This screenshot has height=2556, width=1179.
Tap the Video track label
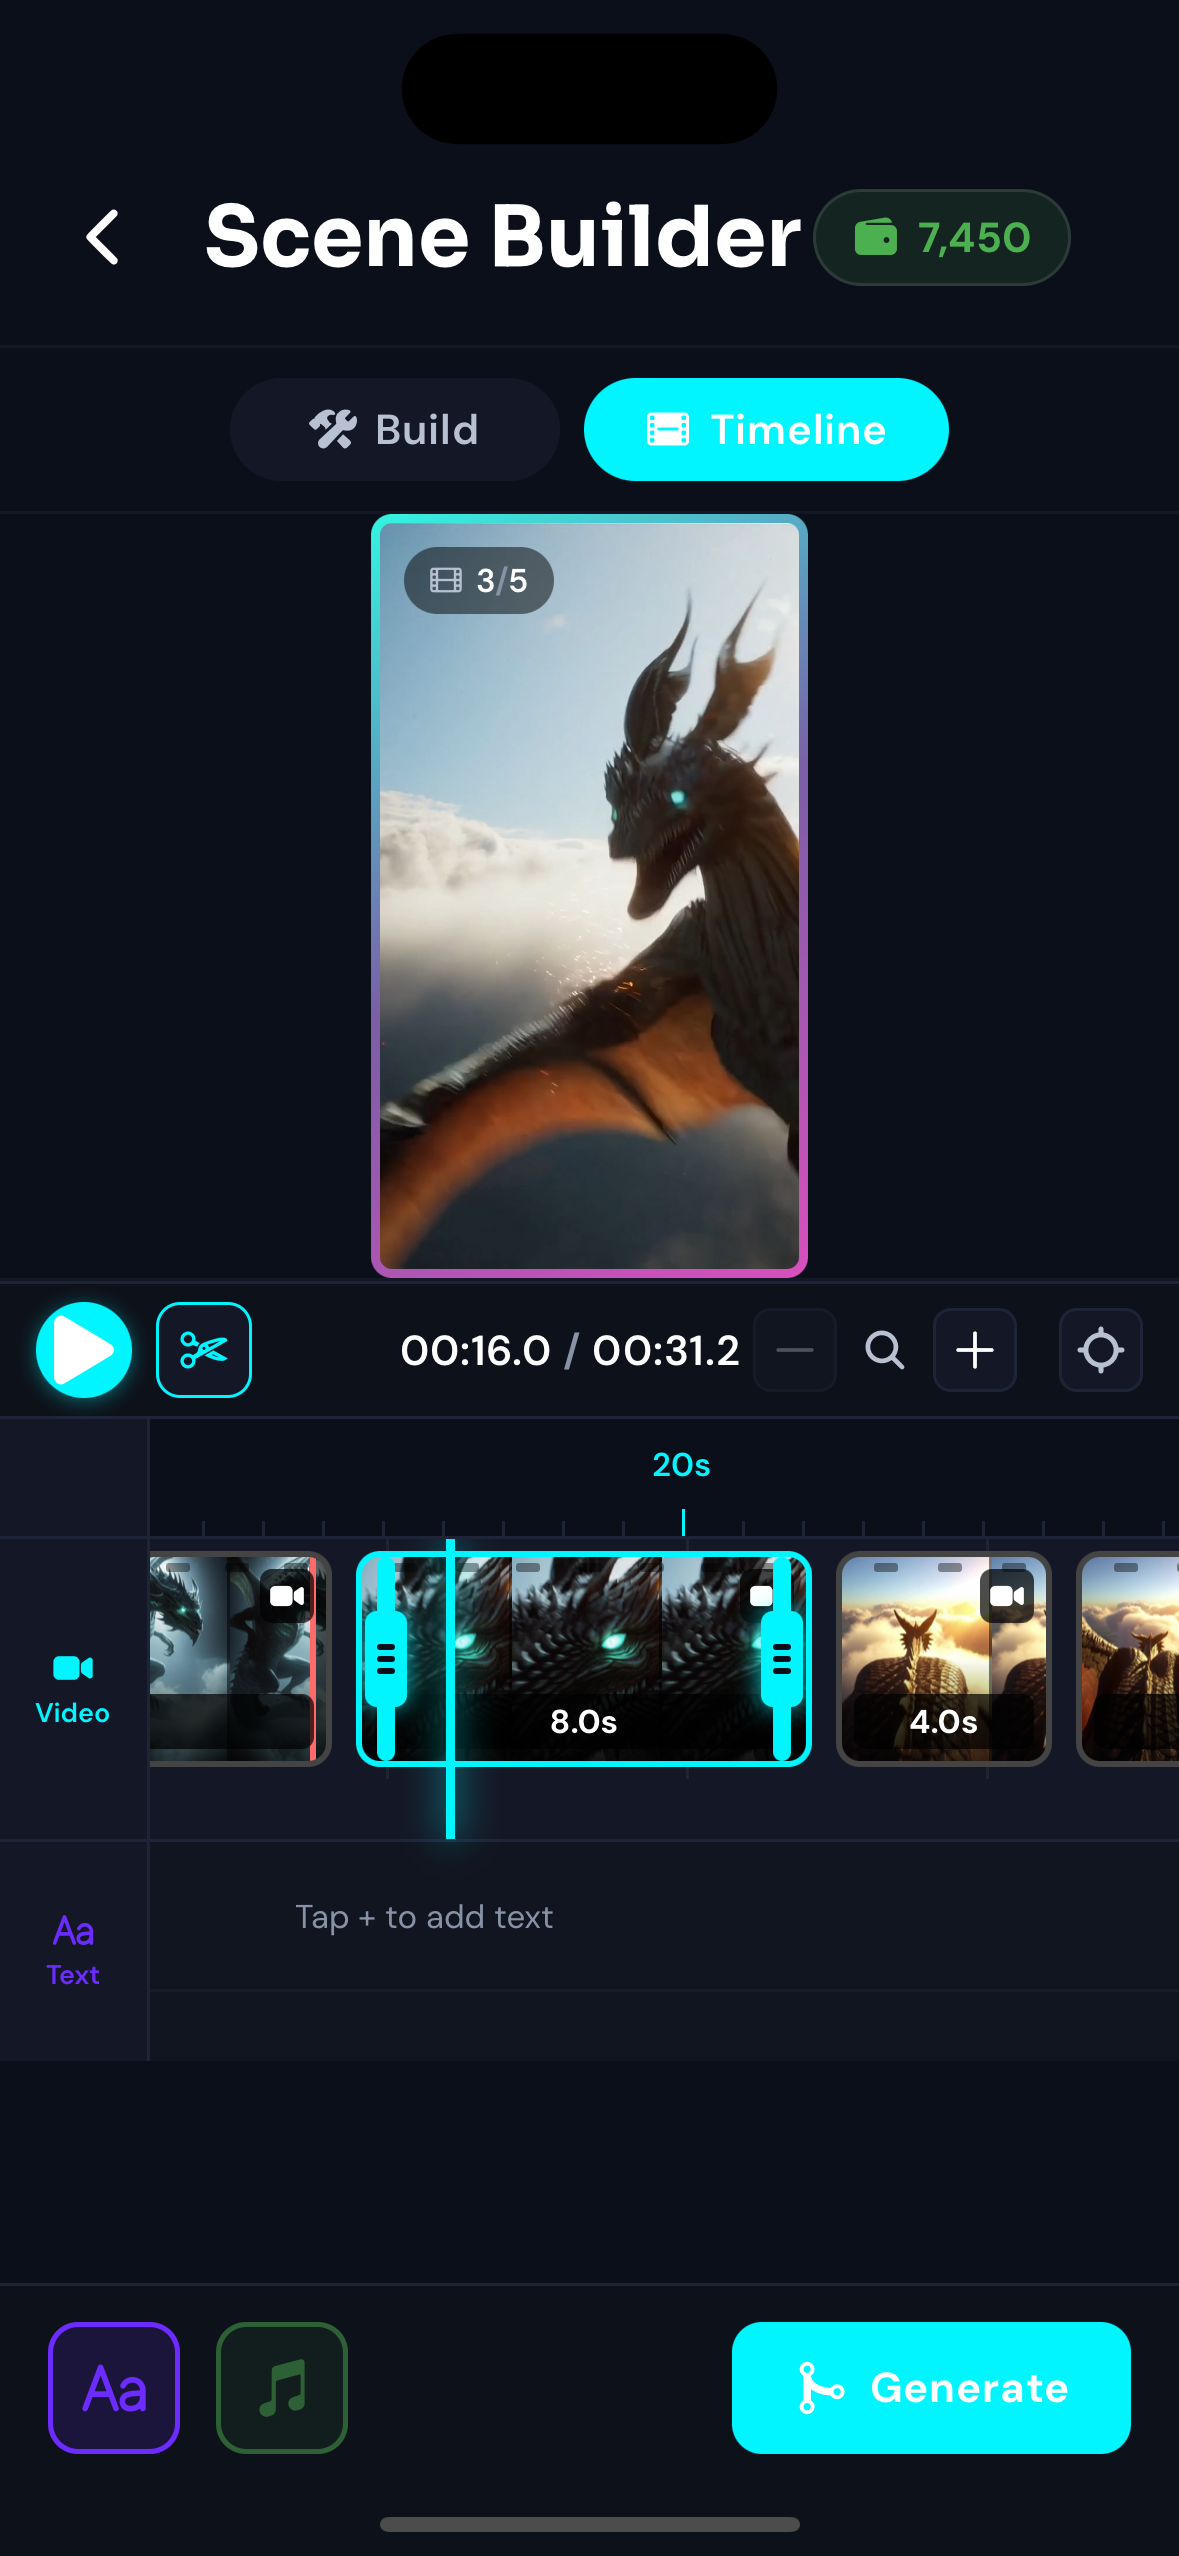point(73,1689)
